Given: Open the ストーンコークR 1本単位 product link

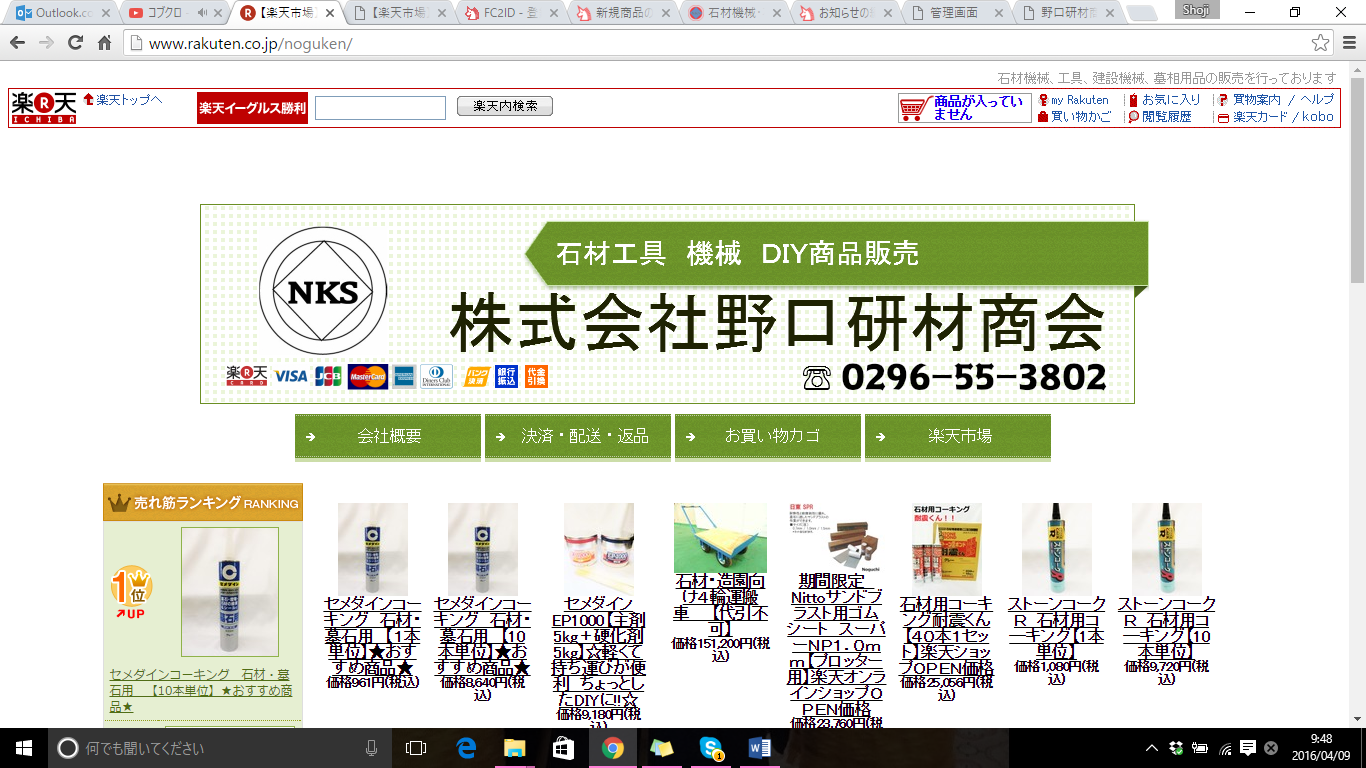Looking at the screenshot, I should coord(1057,628).
